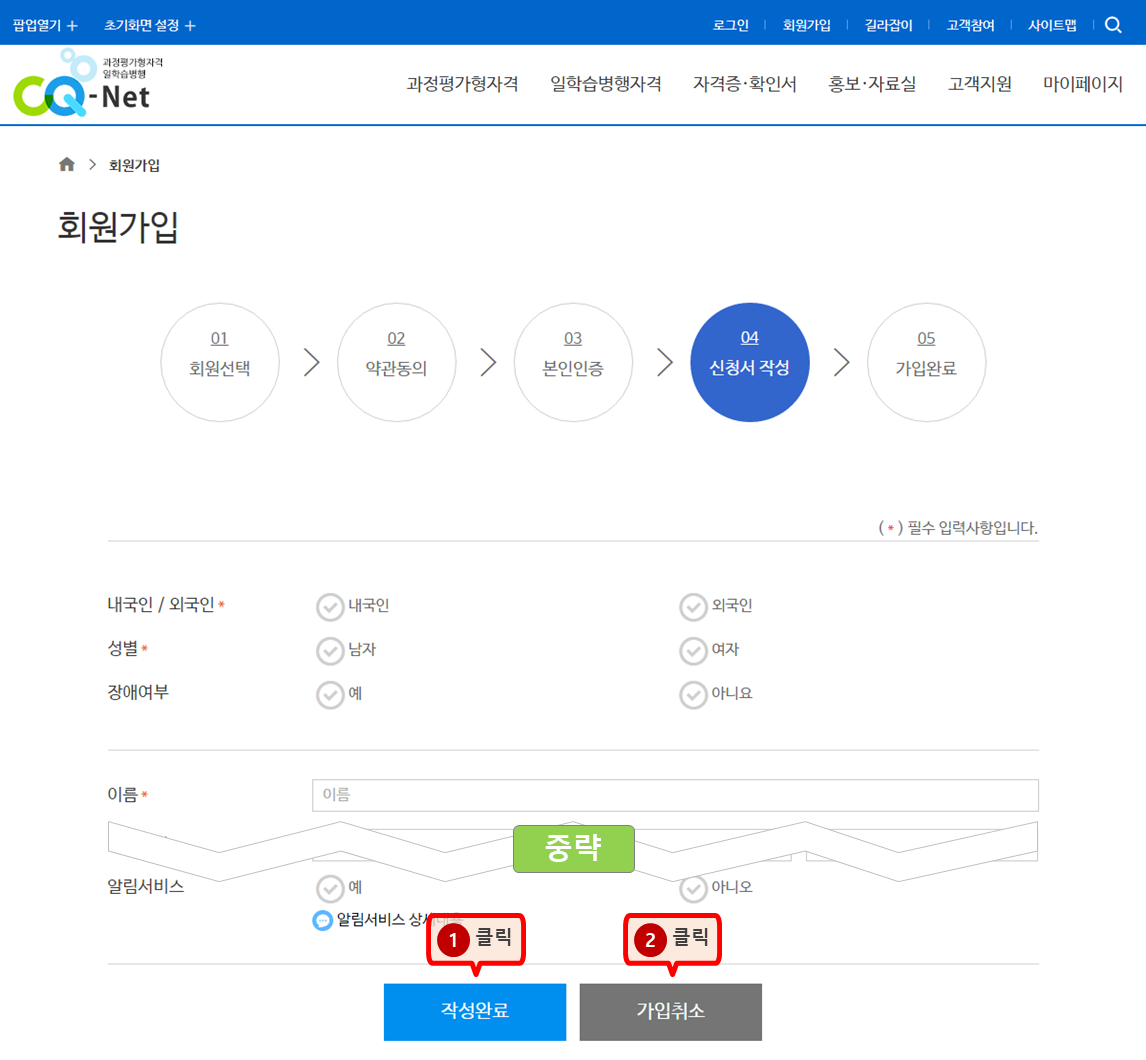Open the 사이트맵 link

click(x=1052, y=26)
